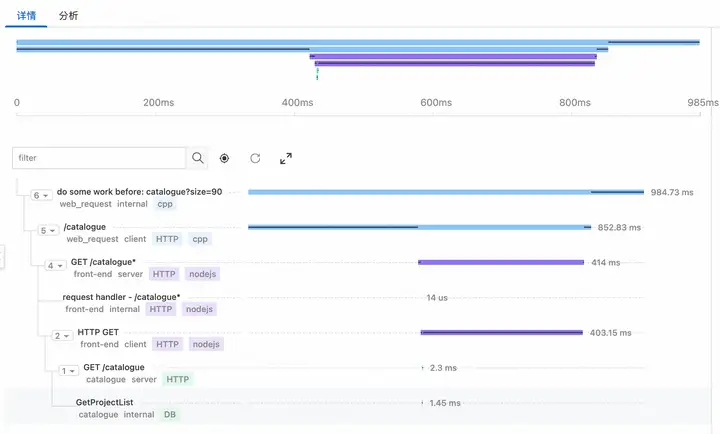Click the DB tag on GetProjectList
The image size is (720, 434).
click(169, 414)
